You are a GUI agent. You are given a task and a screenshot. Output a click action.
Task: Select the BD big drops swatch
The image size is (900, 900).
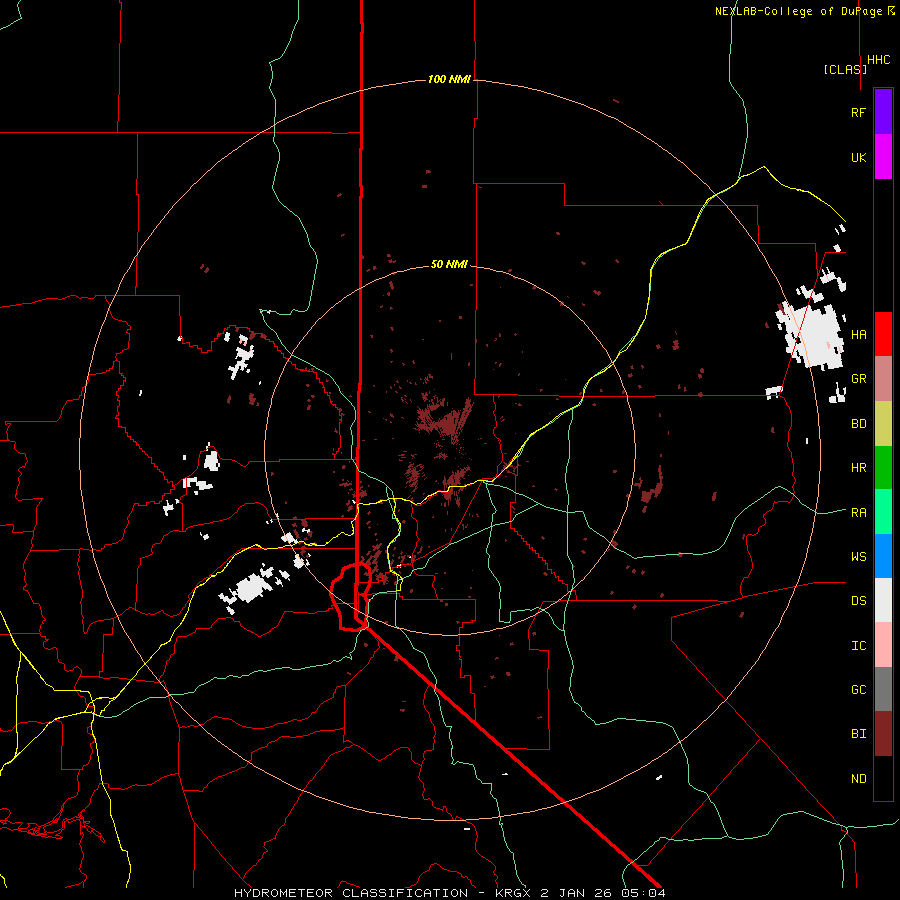(883, 424)
